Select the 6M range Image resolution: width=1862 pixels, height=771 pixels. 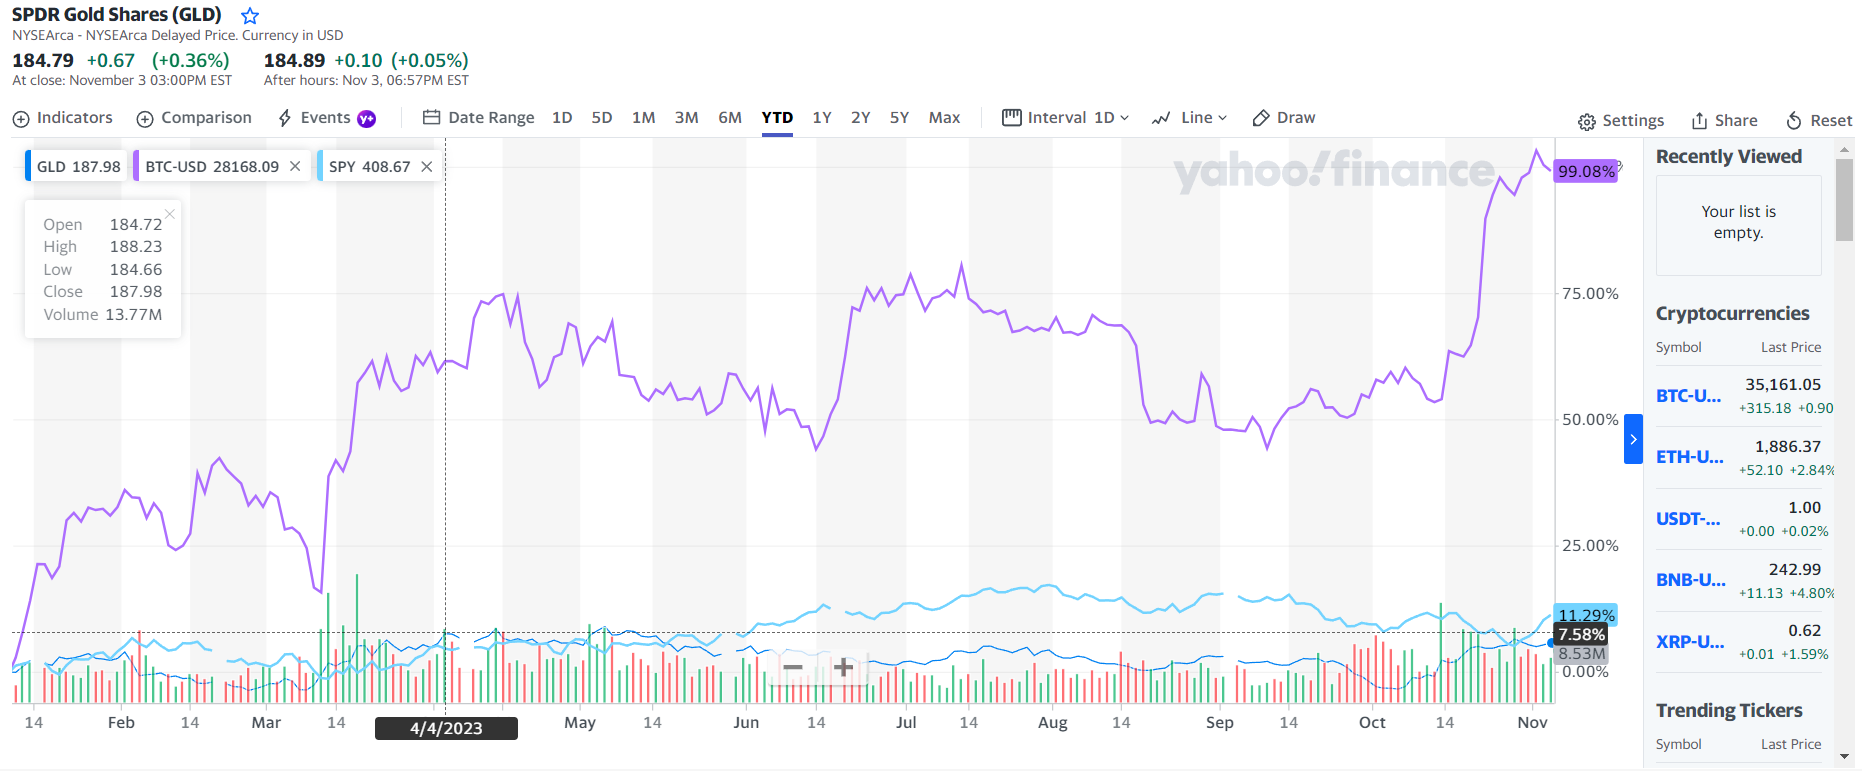[730, 118]
